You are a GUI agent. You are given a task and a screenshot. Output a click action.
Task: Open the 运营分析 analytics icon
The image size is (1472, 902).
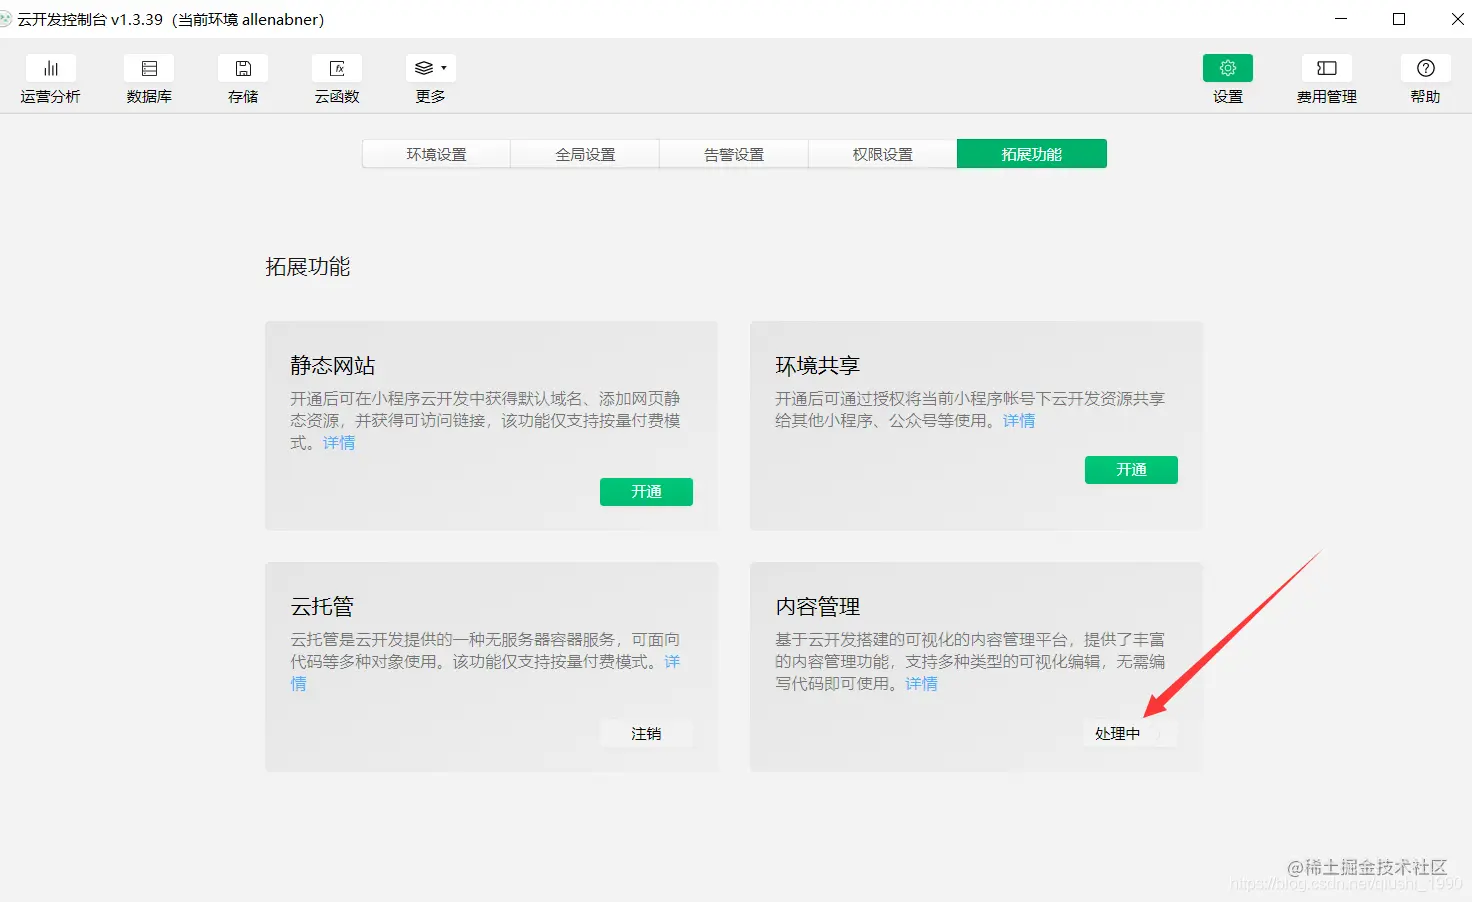(51, 68)
